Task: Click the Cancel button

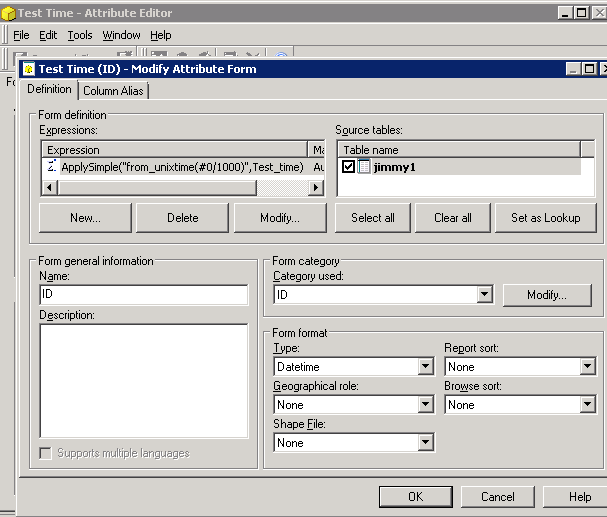Action: [x=498, y=496]
